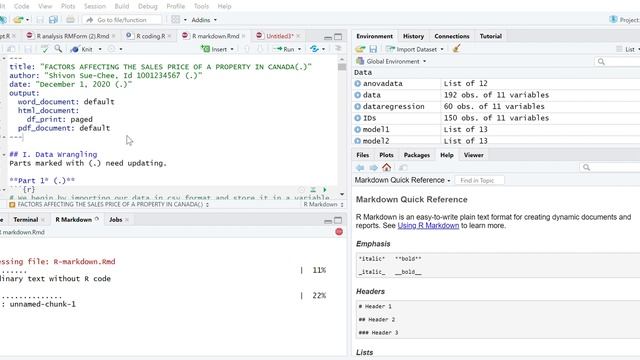
Task: Open chunk options gear icon
Action: tap(302, 190)
